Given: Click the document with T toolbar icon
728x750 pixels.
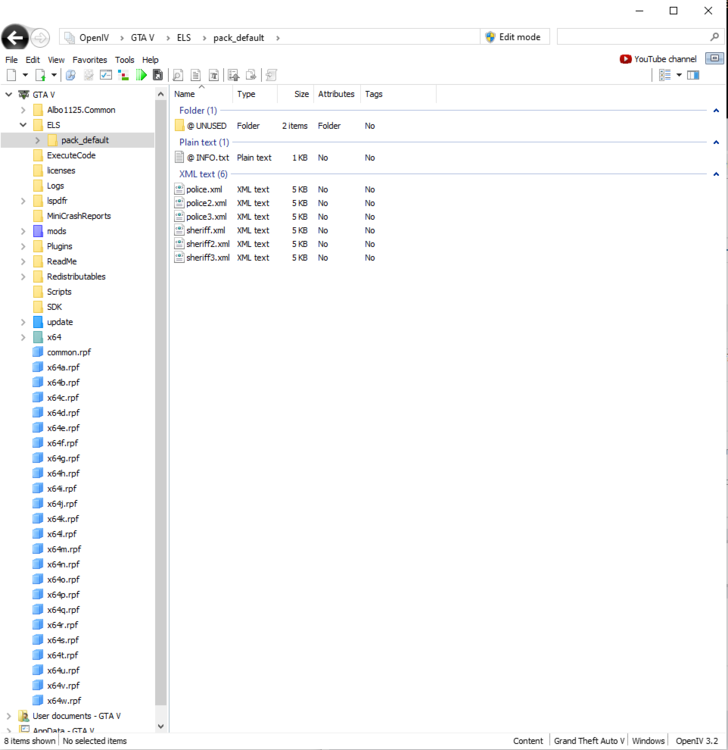Looking at the screenshot, I should coord(214,75).
